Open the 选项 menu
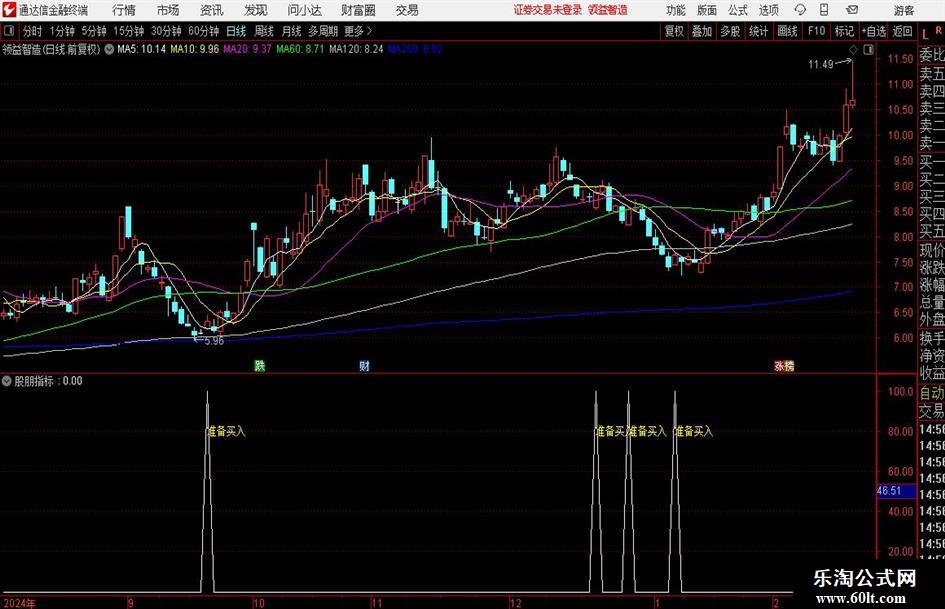Screen dimensions: 945x609 tap(768, 10)
